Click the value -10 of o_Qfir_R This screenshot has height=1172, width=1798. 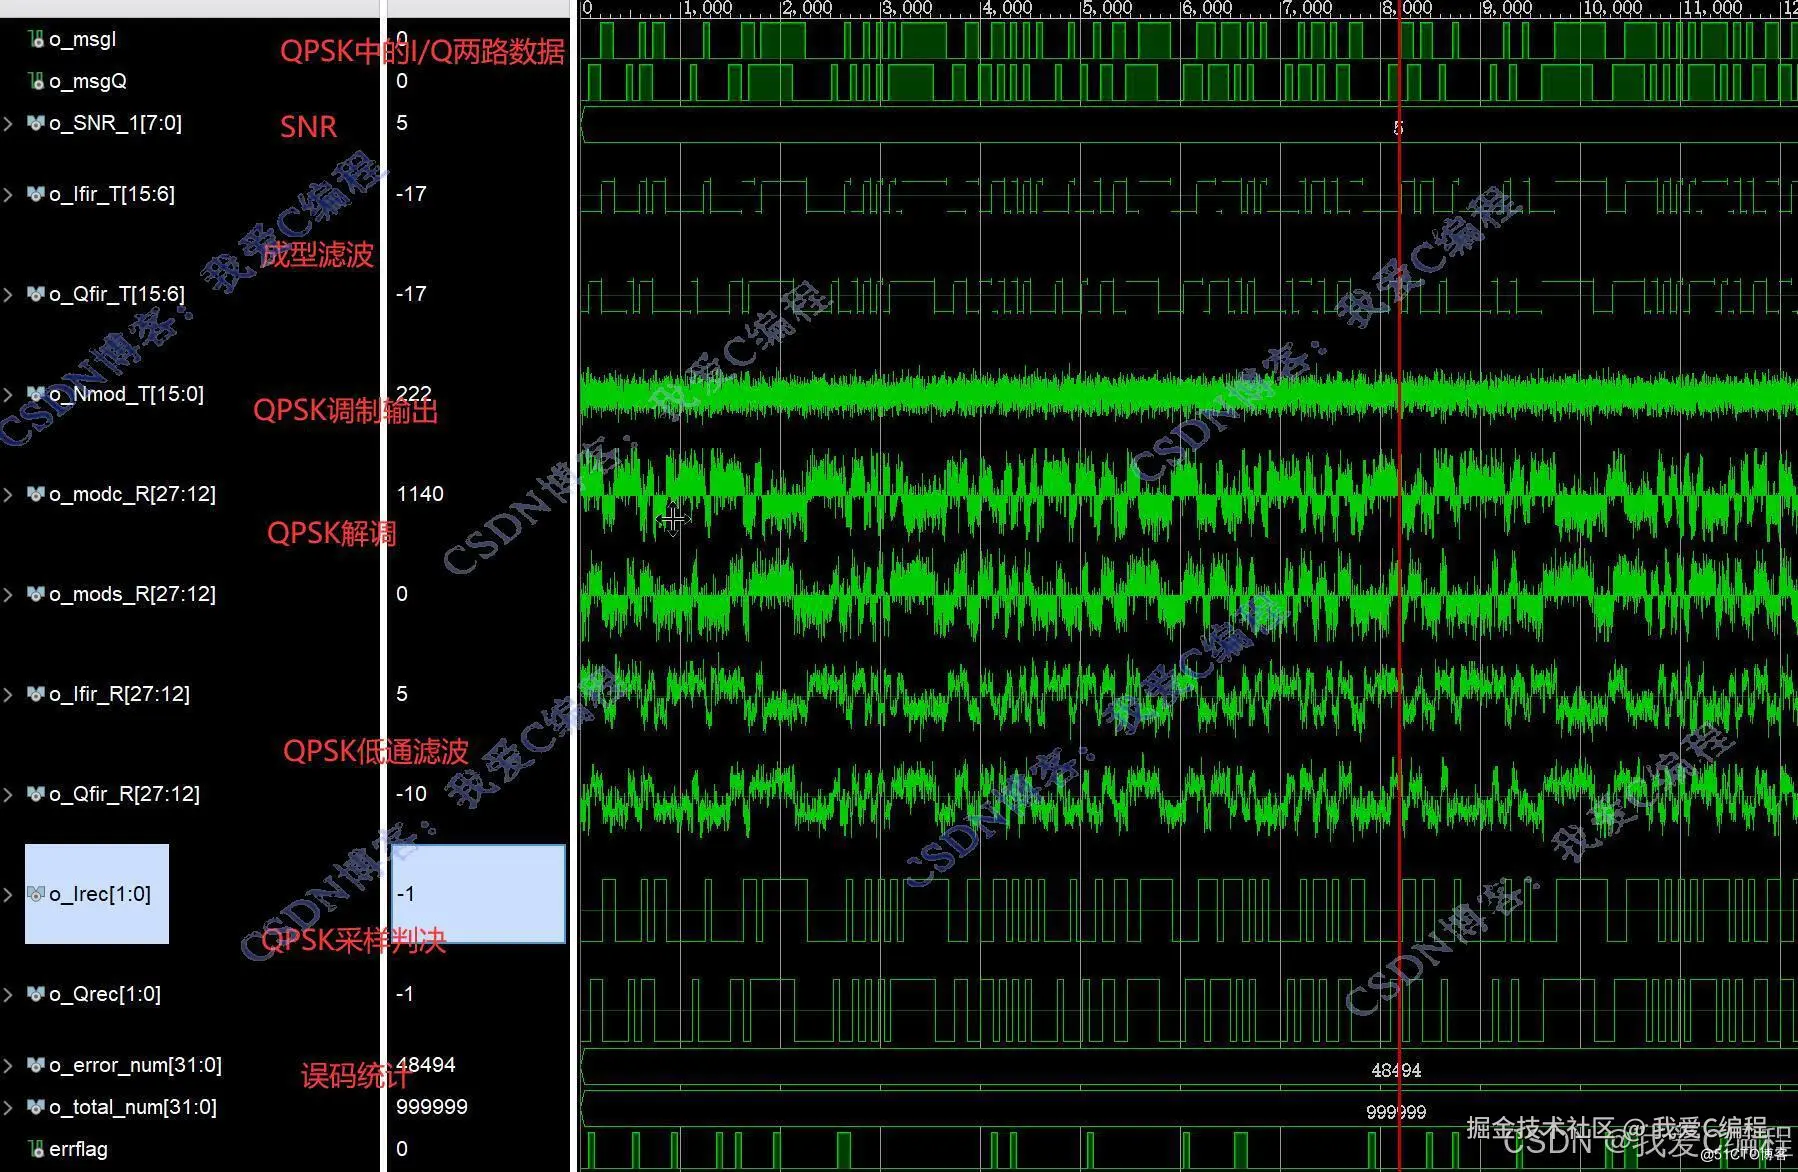[x=411, y=794]
